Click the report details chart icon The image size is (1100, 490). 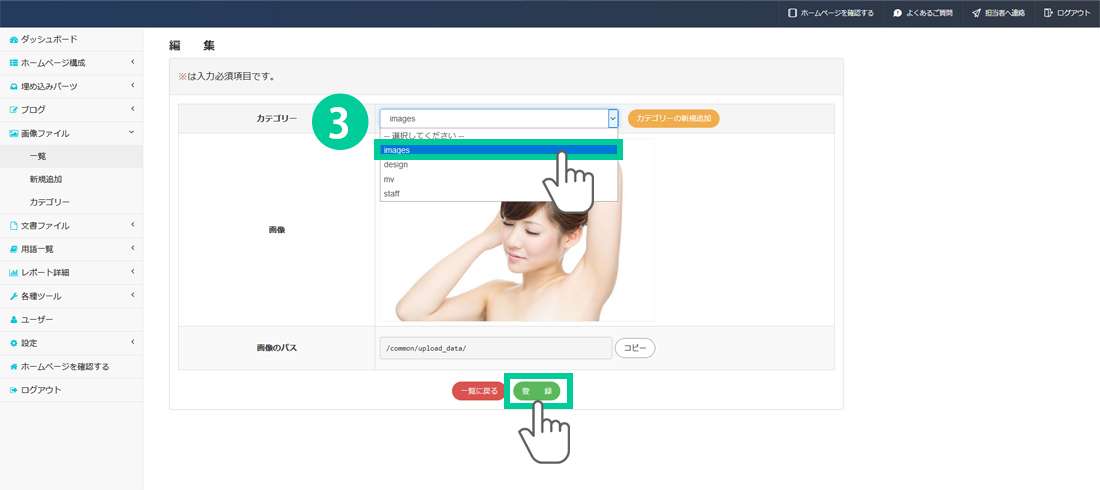pyautogui.click(x=14, y=273)
